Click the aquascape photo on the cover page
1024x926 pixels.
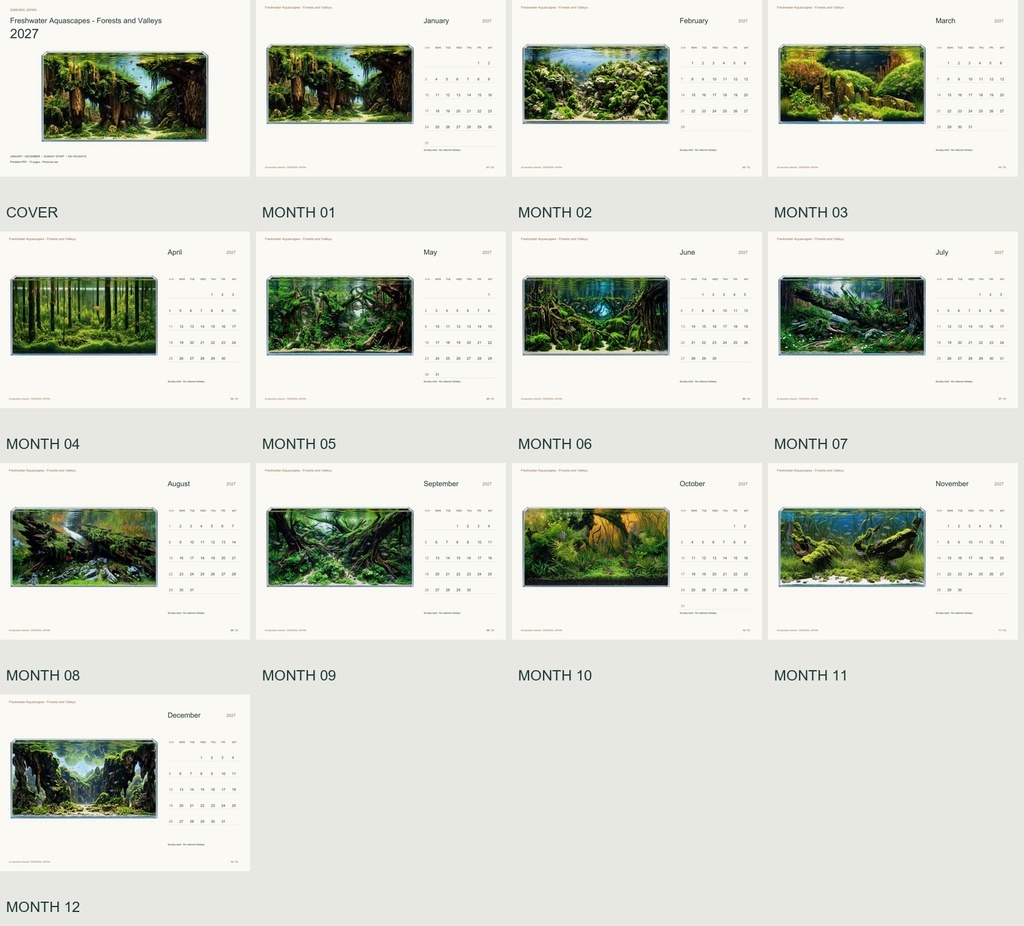point(125,96)
